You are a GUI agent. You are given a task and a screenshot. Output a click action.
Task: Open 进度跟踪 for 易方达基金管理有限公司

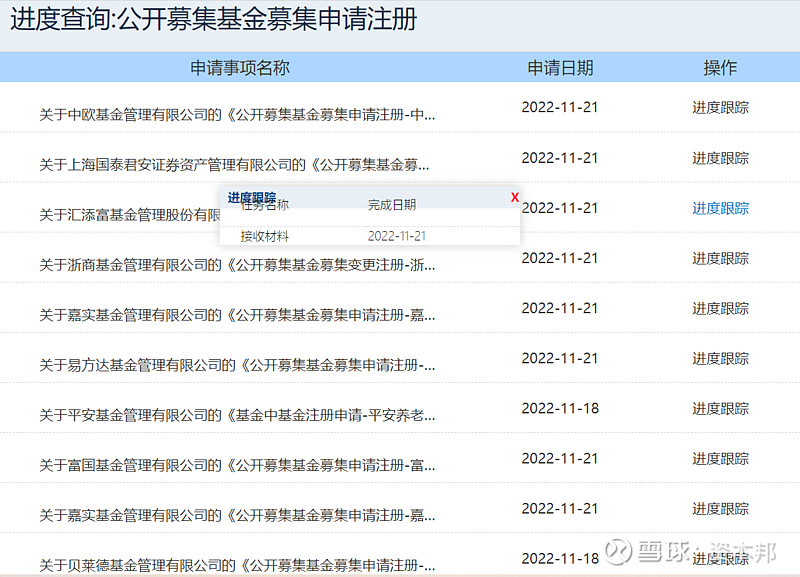click(722, 358)
